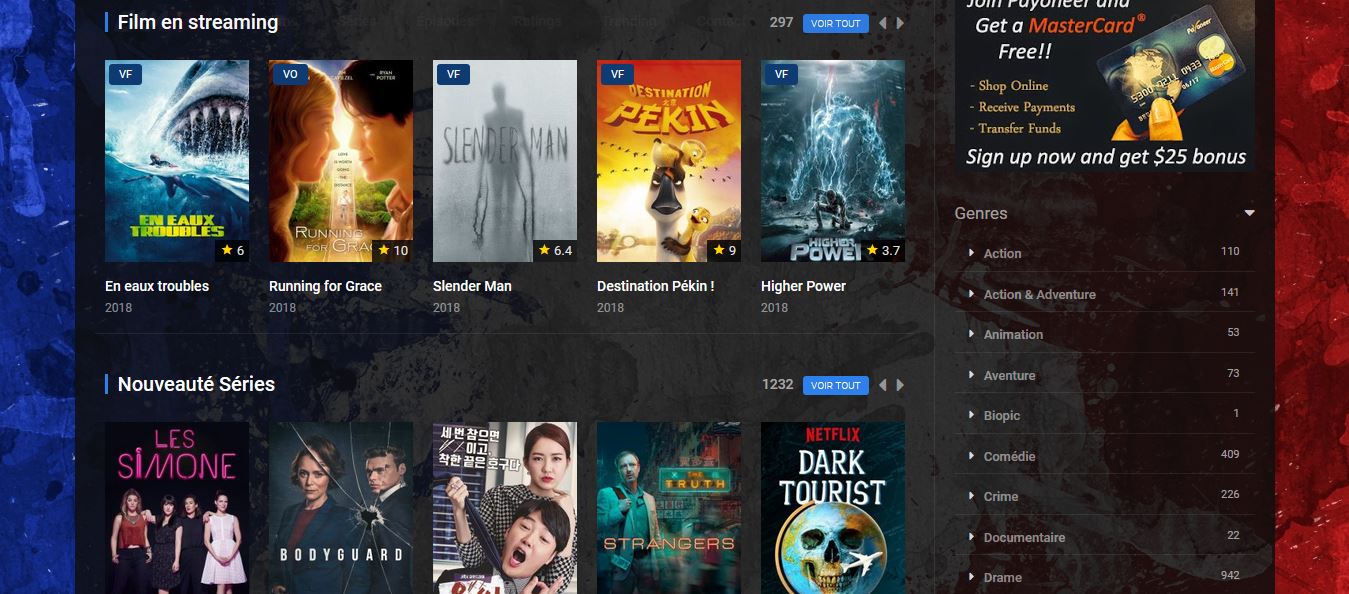The width and height of the screenshot is (1349, 594).
Task: Click previous arrow in Film en streaming
Action: [x=883, y=23]
